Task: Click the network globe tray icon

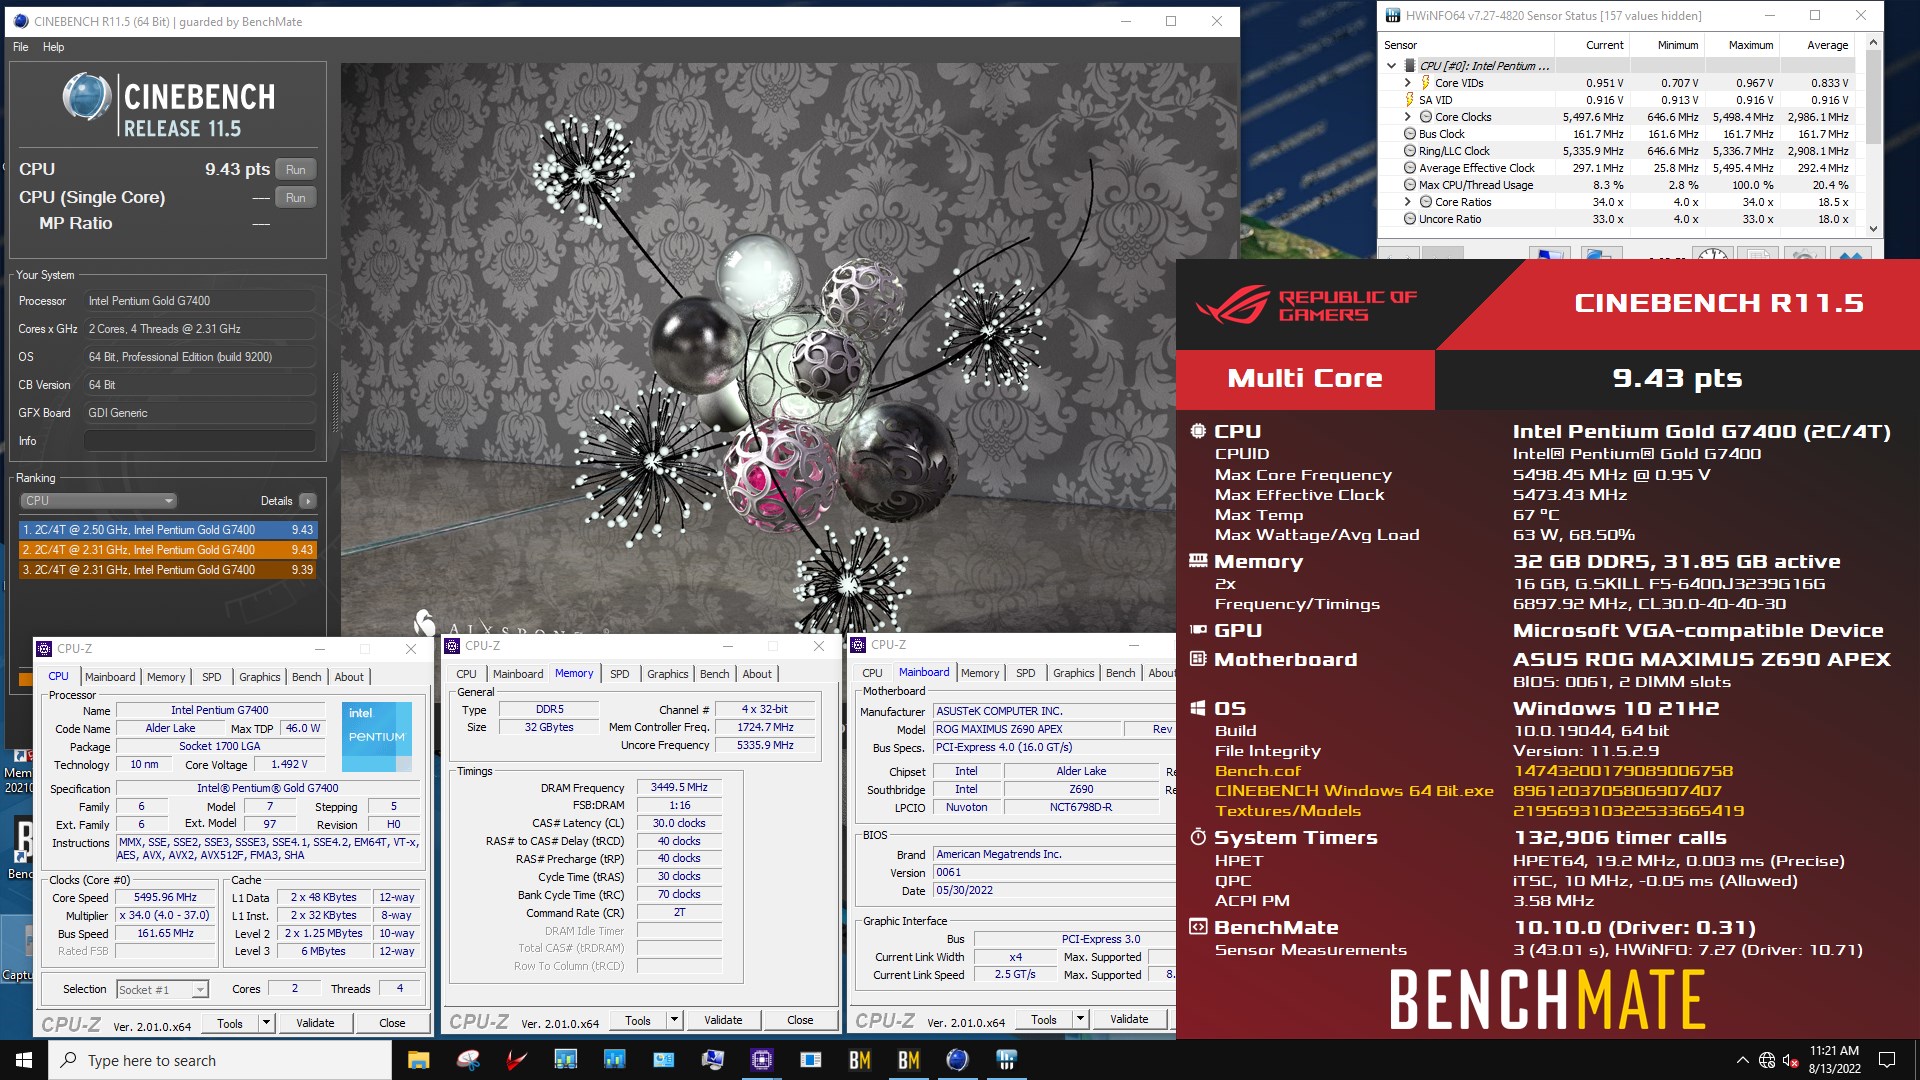Action: pyautogui.click(x=1767, y=1060)
